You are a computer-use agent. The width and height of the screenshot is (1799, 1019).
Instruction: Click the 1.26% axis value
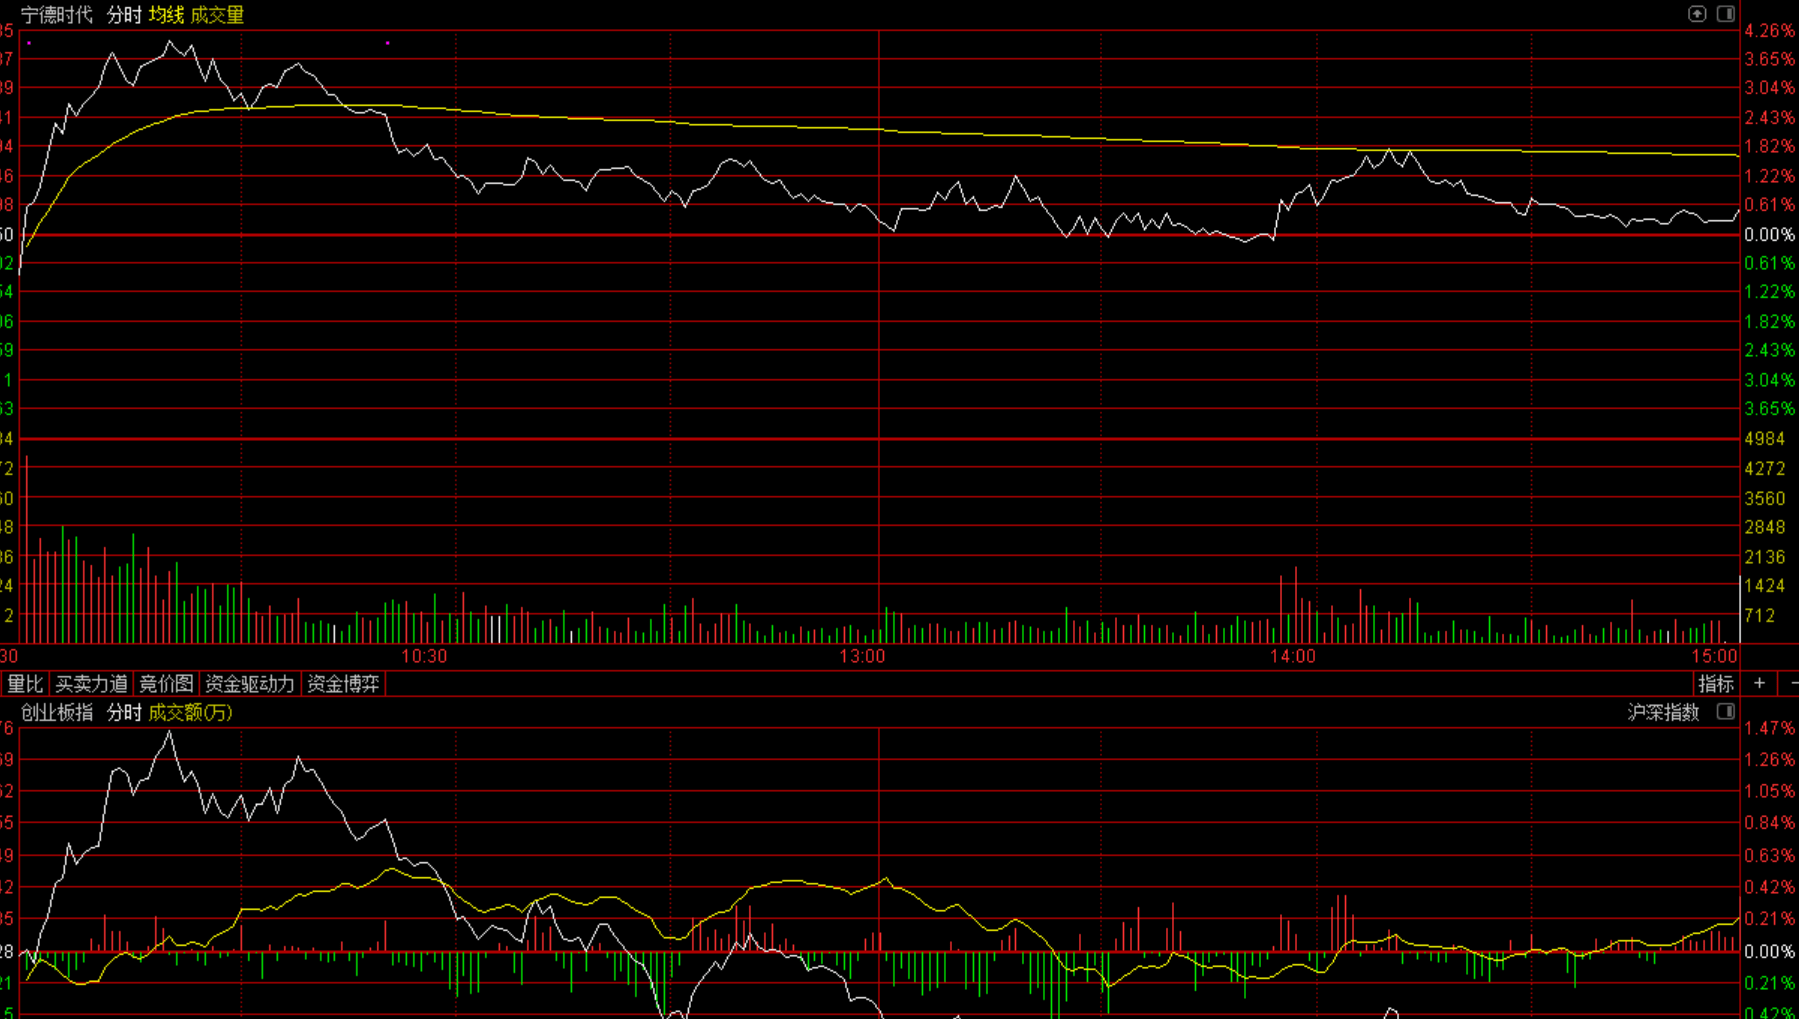pos(1769,759)
